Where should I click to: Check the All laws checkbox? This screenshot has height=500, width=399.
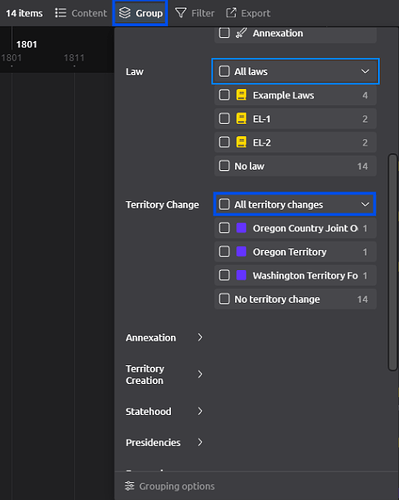click(x=224, y=71)
